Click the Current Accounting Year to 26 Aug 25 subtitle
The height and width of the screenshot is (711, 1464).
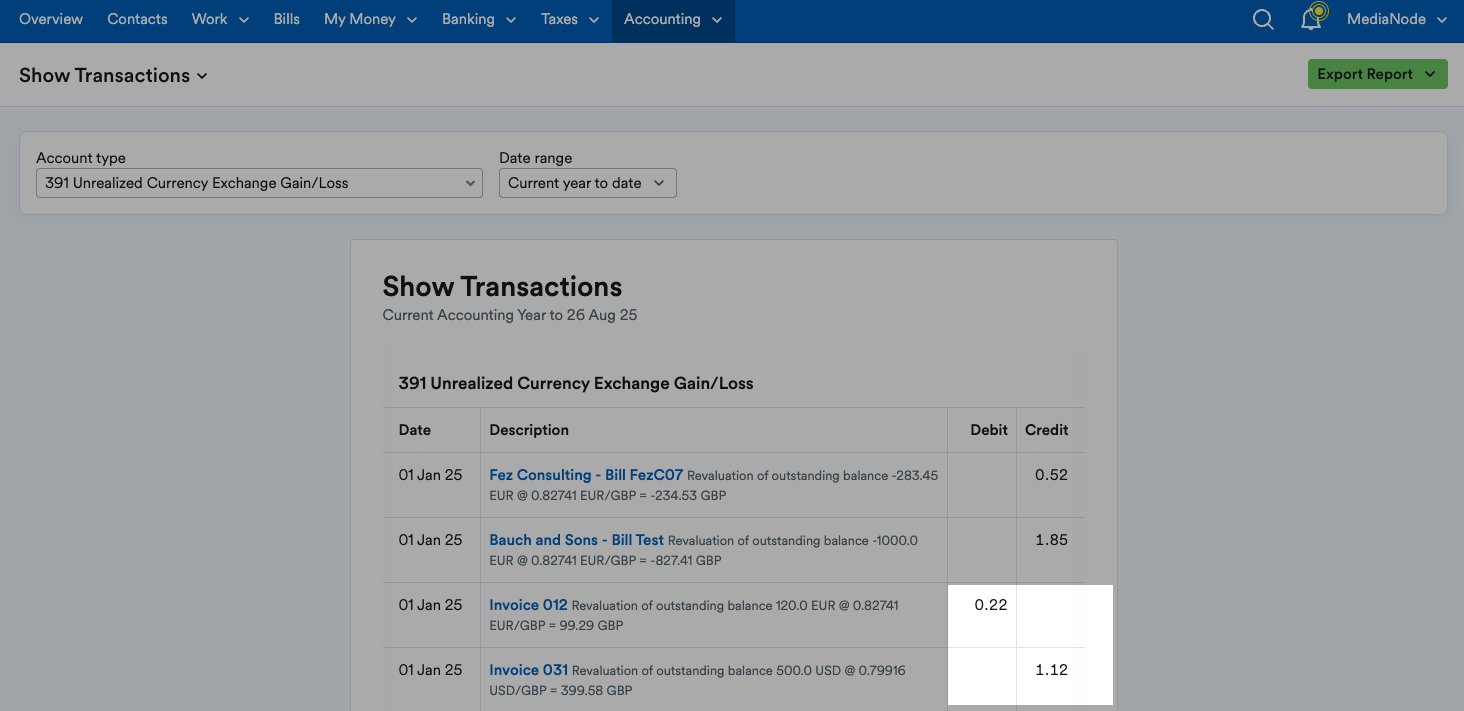point(510,315)
